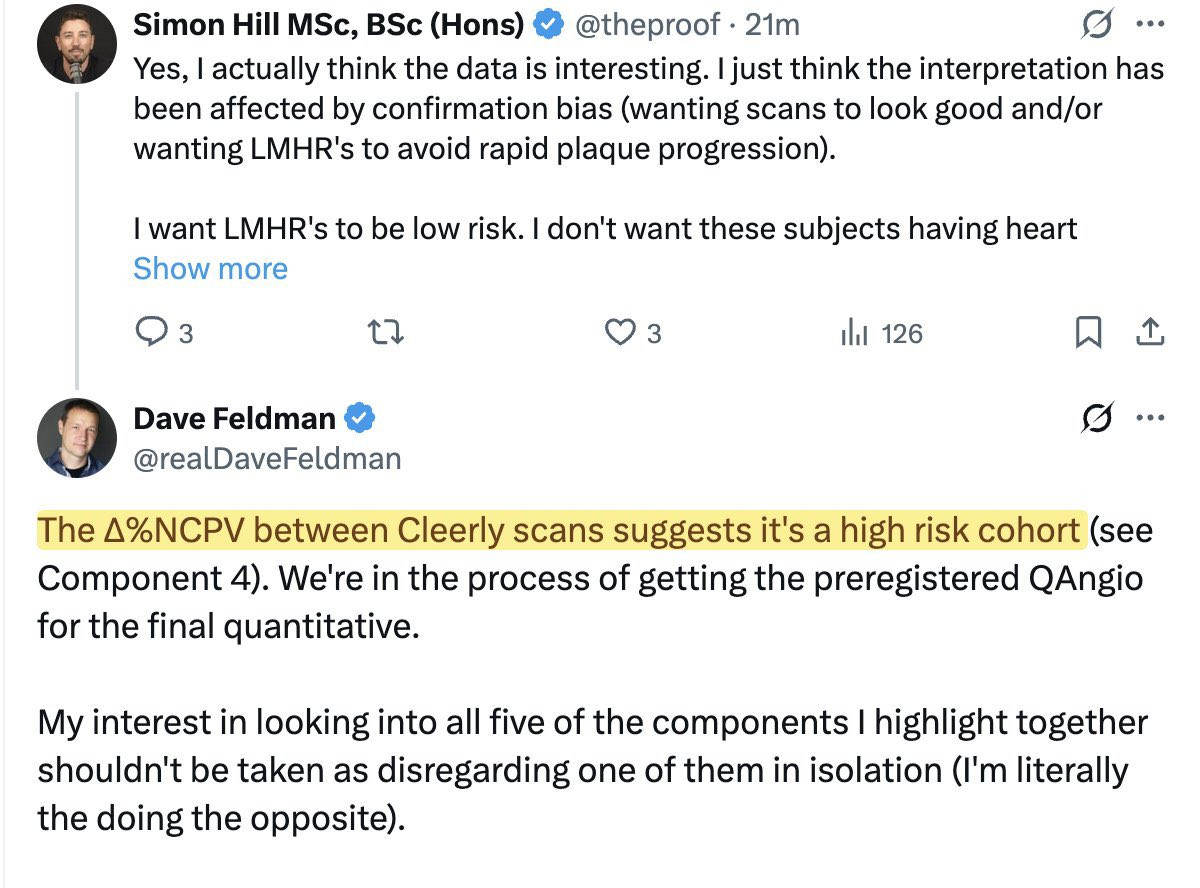The height and width of the screenshot is (888, 1200).
Task: Open Simon Hill's profile via display name
Action: point(329,25)
